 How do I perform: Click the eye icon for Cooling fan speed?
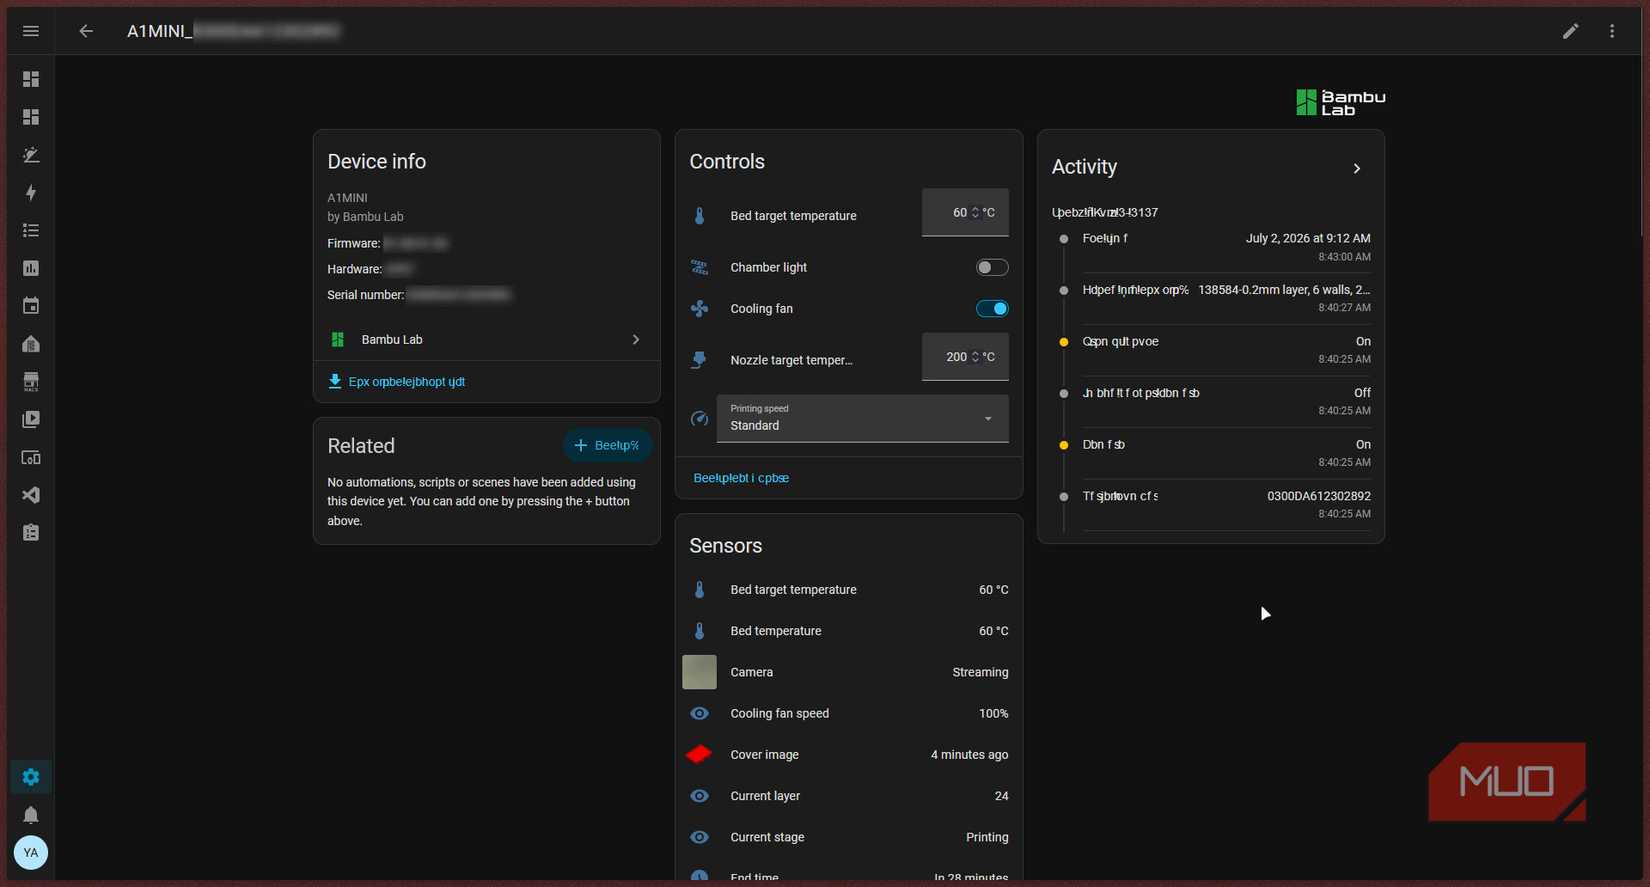[699, 714]
